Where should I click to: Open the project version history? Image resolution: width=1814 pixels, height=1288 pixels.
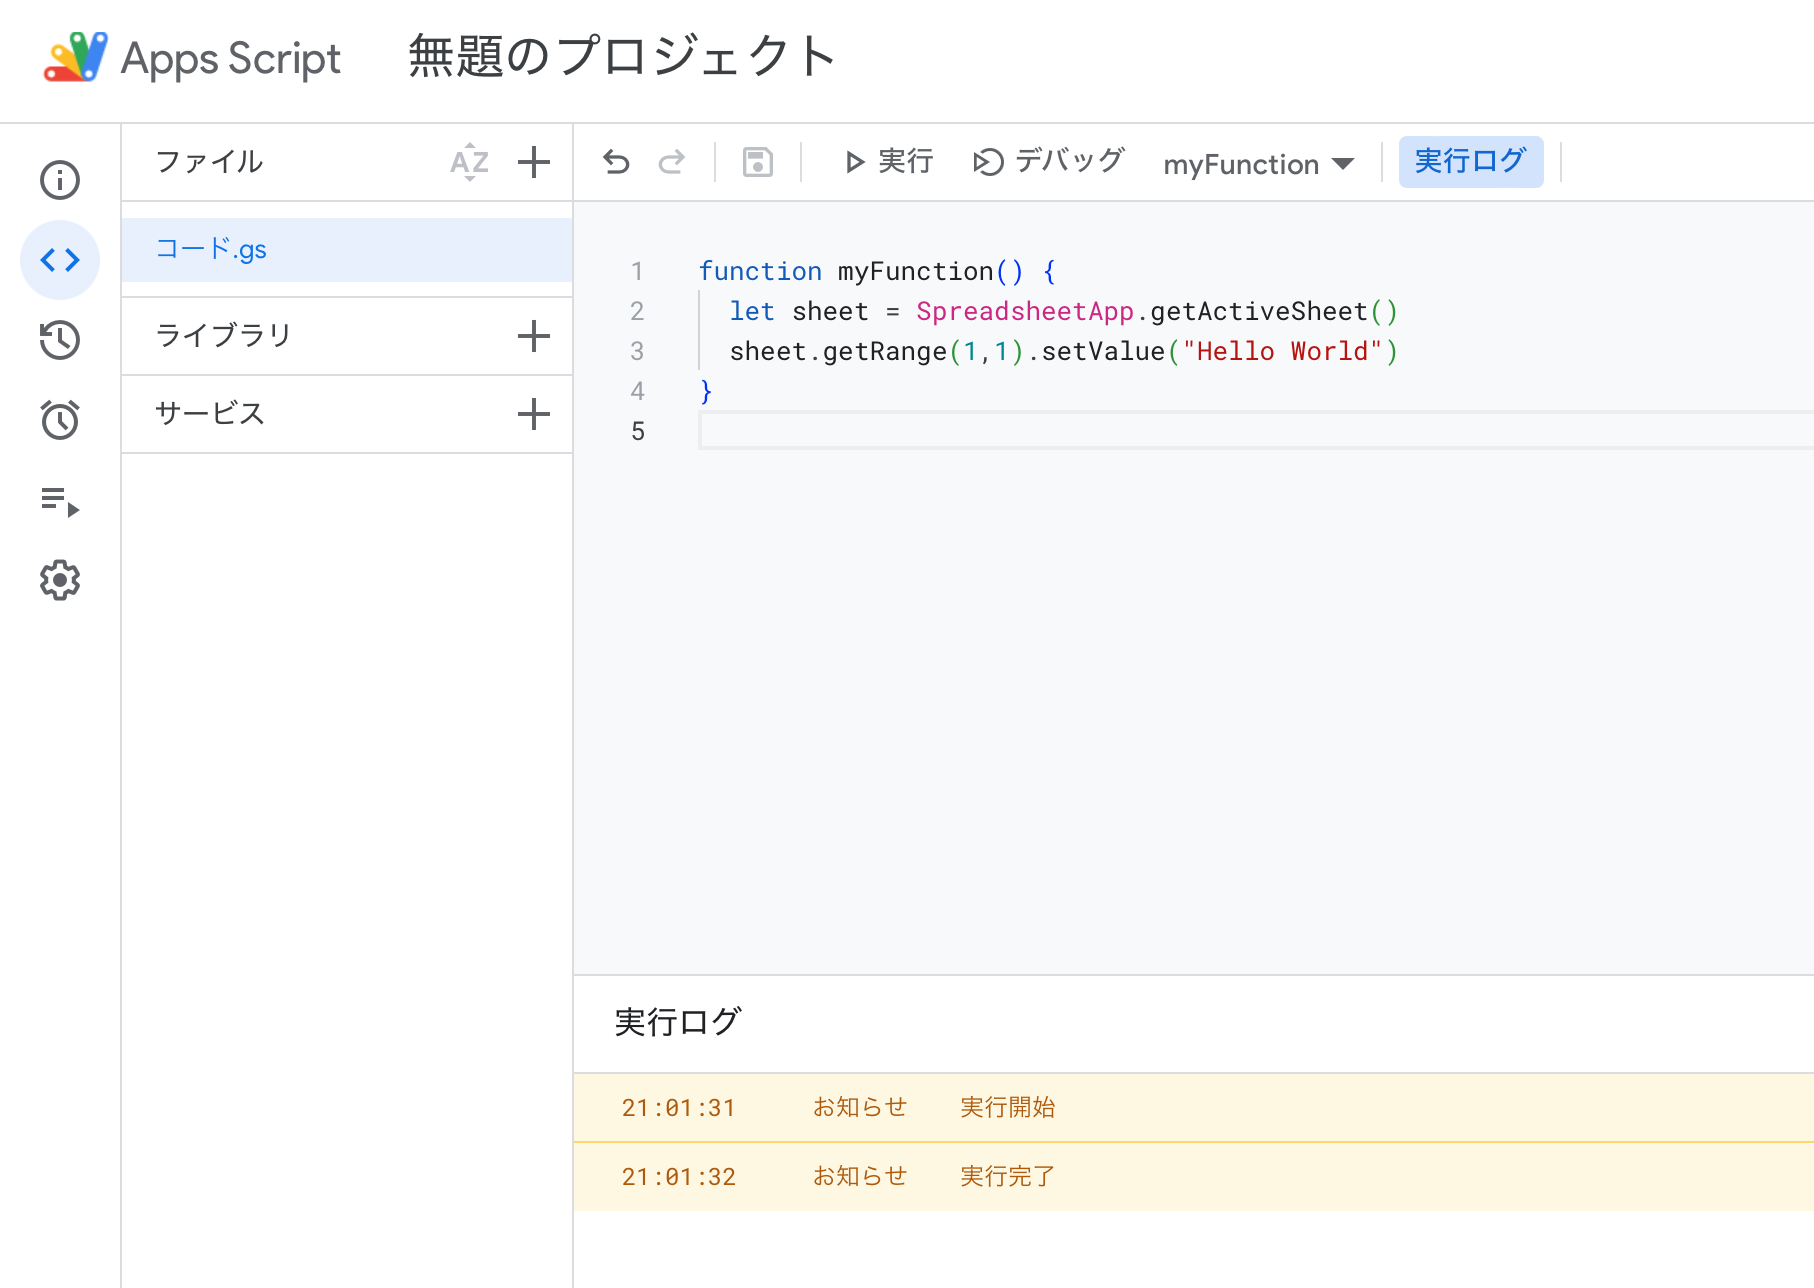tap(60, 340)
